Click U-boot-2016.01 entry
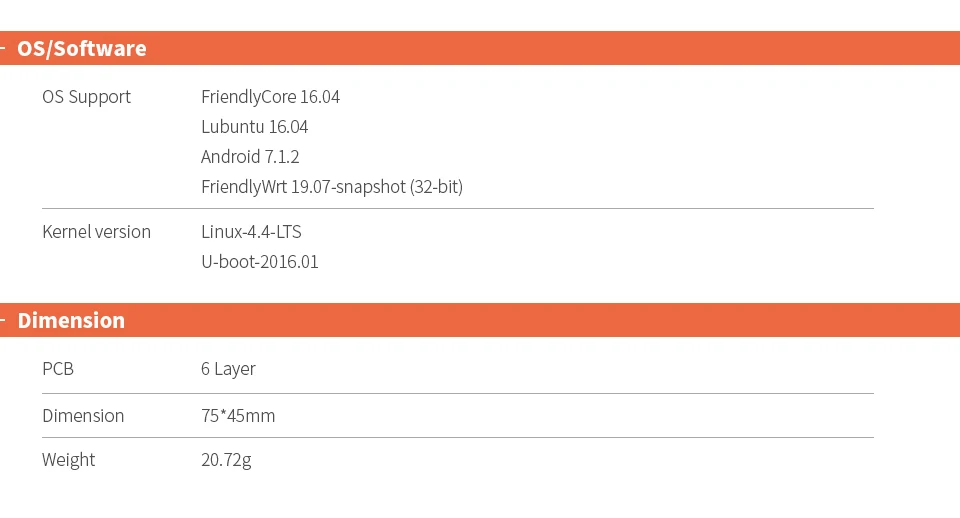Viewport: 960px width, 518px height. pyautogui.click(x=259, y=262)
